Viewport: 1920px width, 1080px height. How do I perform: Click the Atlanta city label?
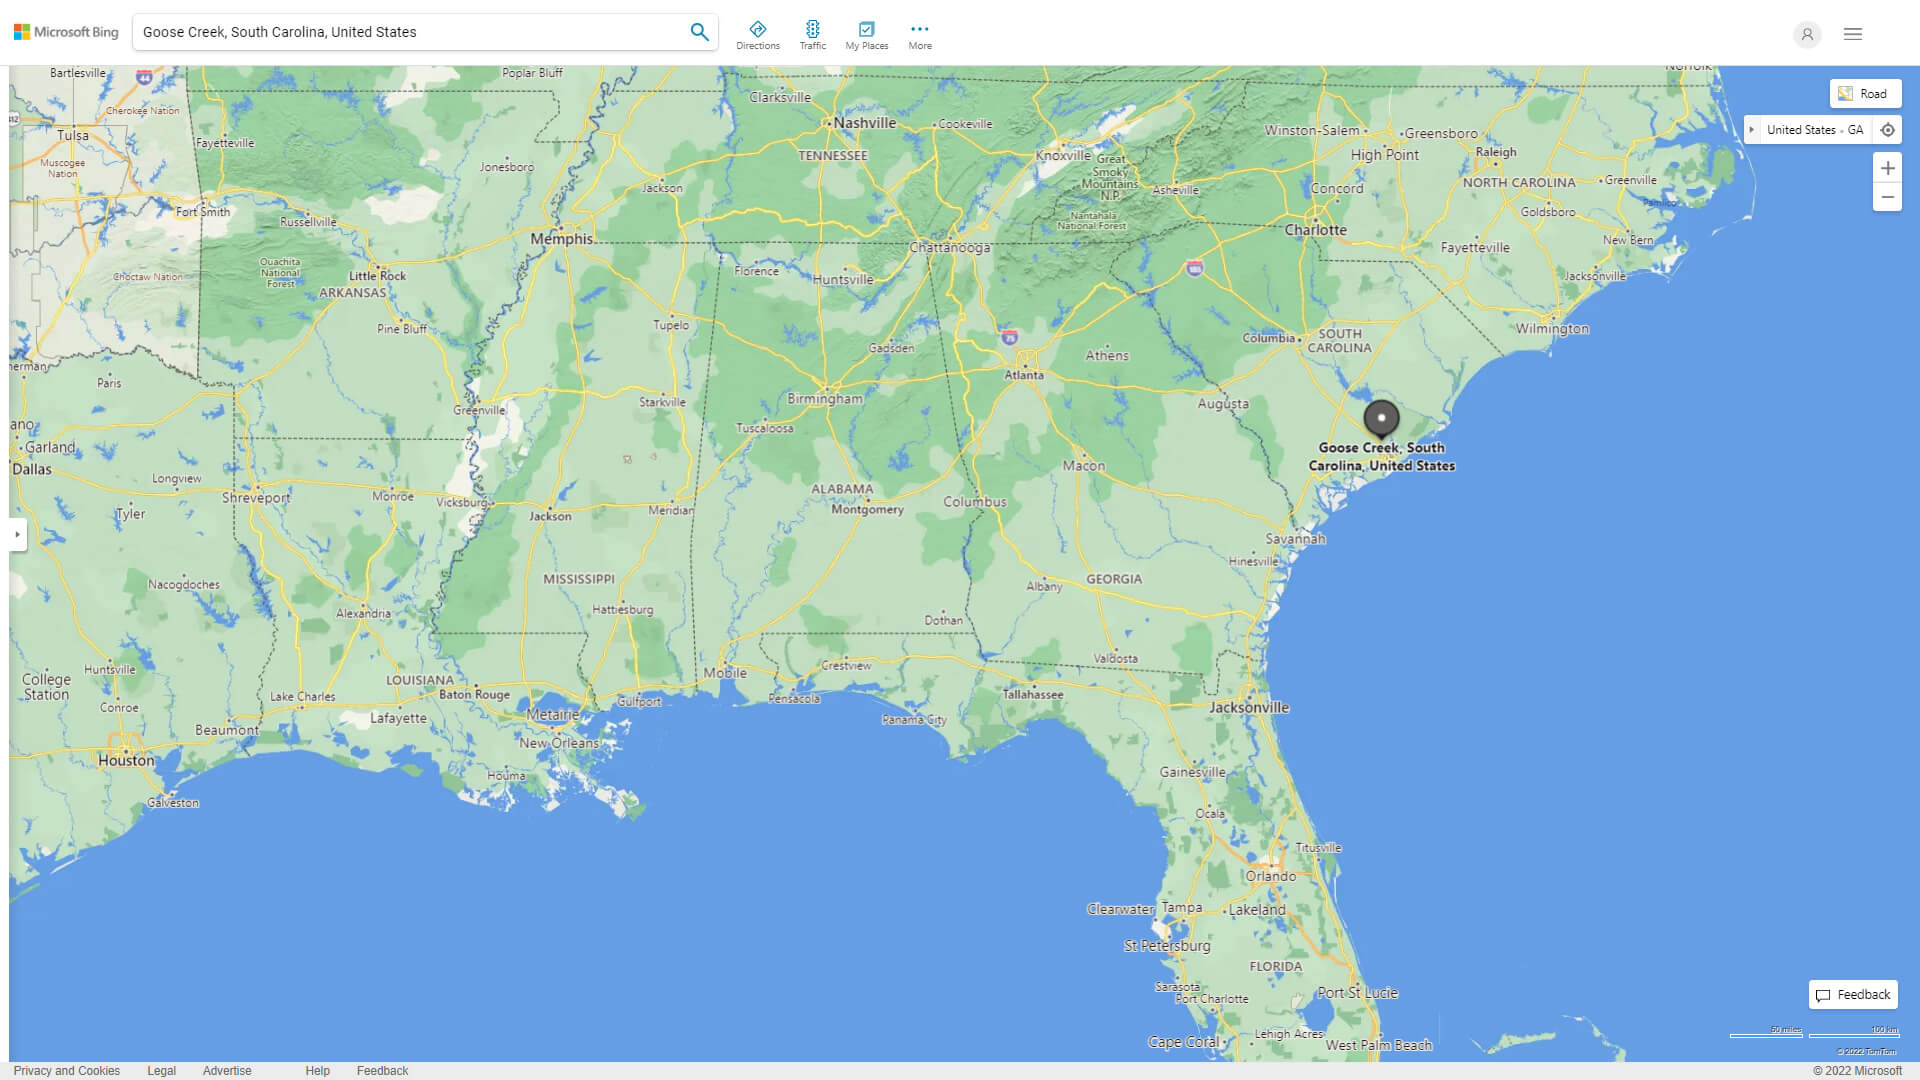(x=1024, y=375)
